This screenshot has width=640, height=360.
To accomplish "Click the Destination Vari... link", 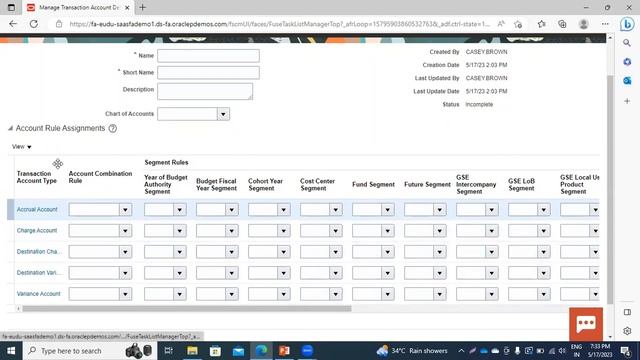I will 38,273.
